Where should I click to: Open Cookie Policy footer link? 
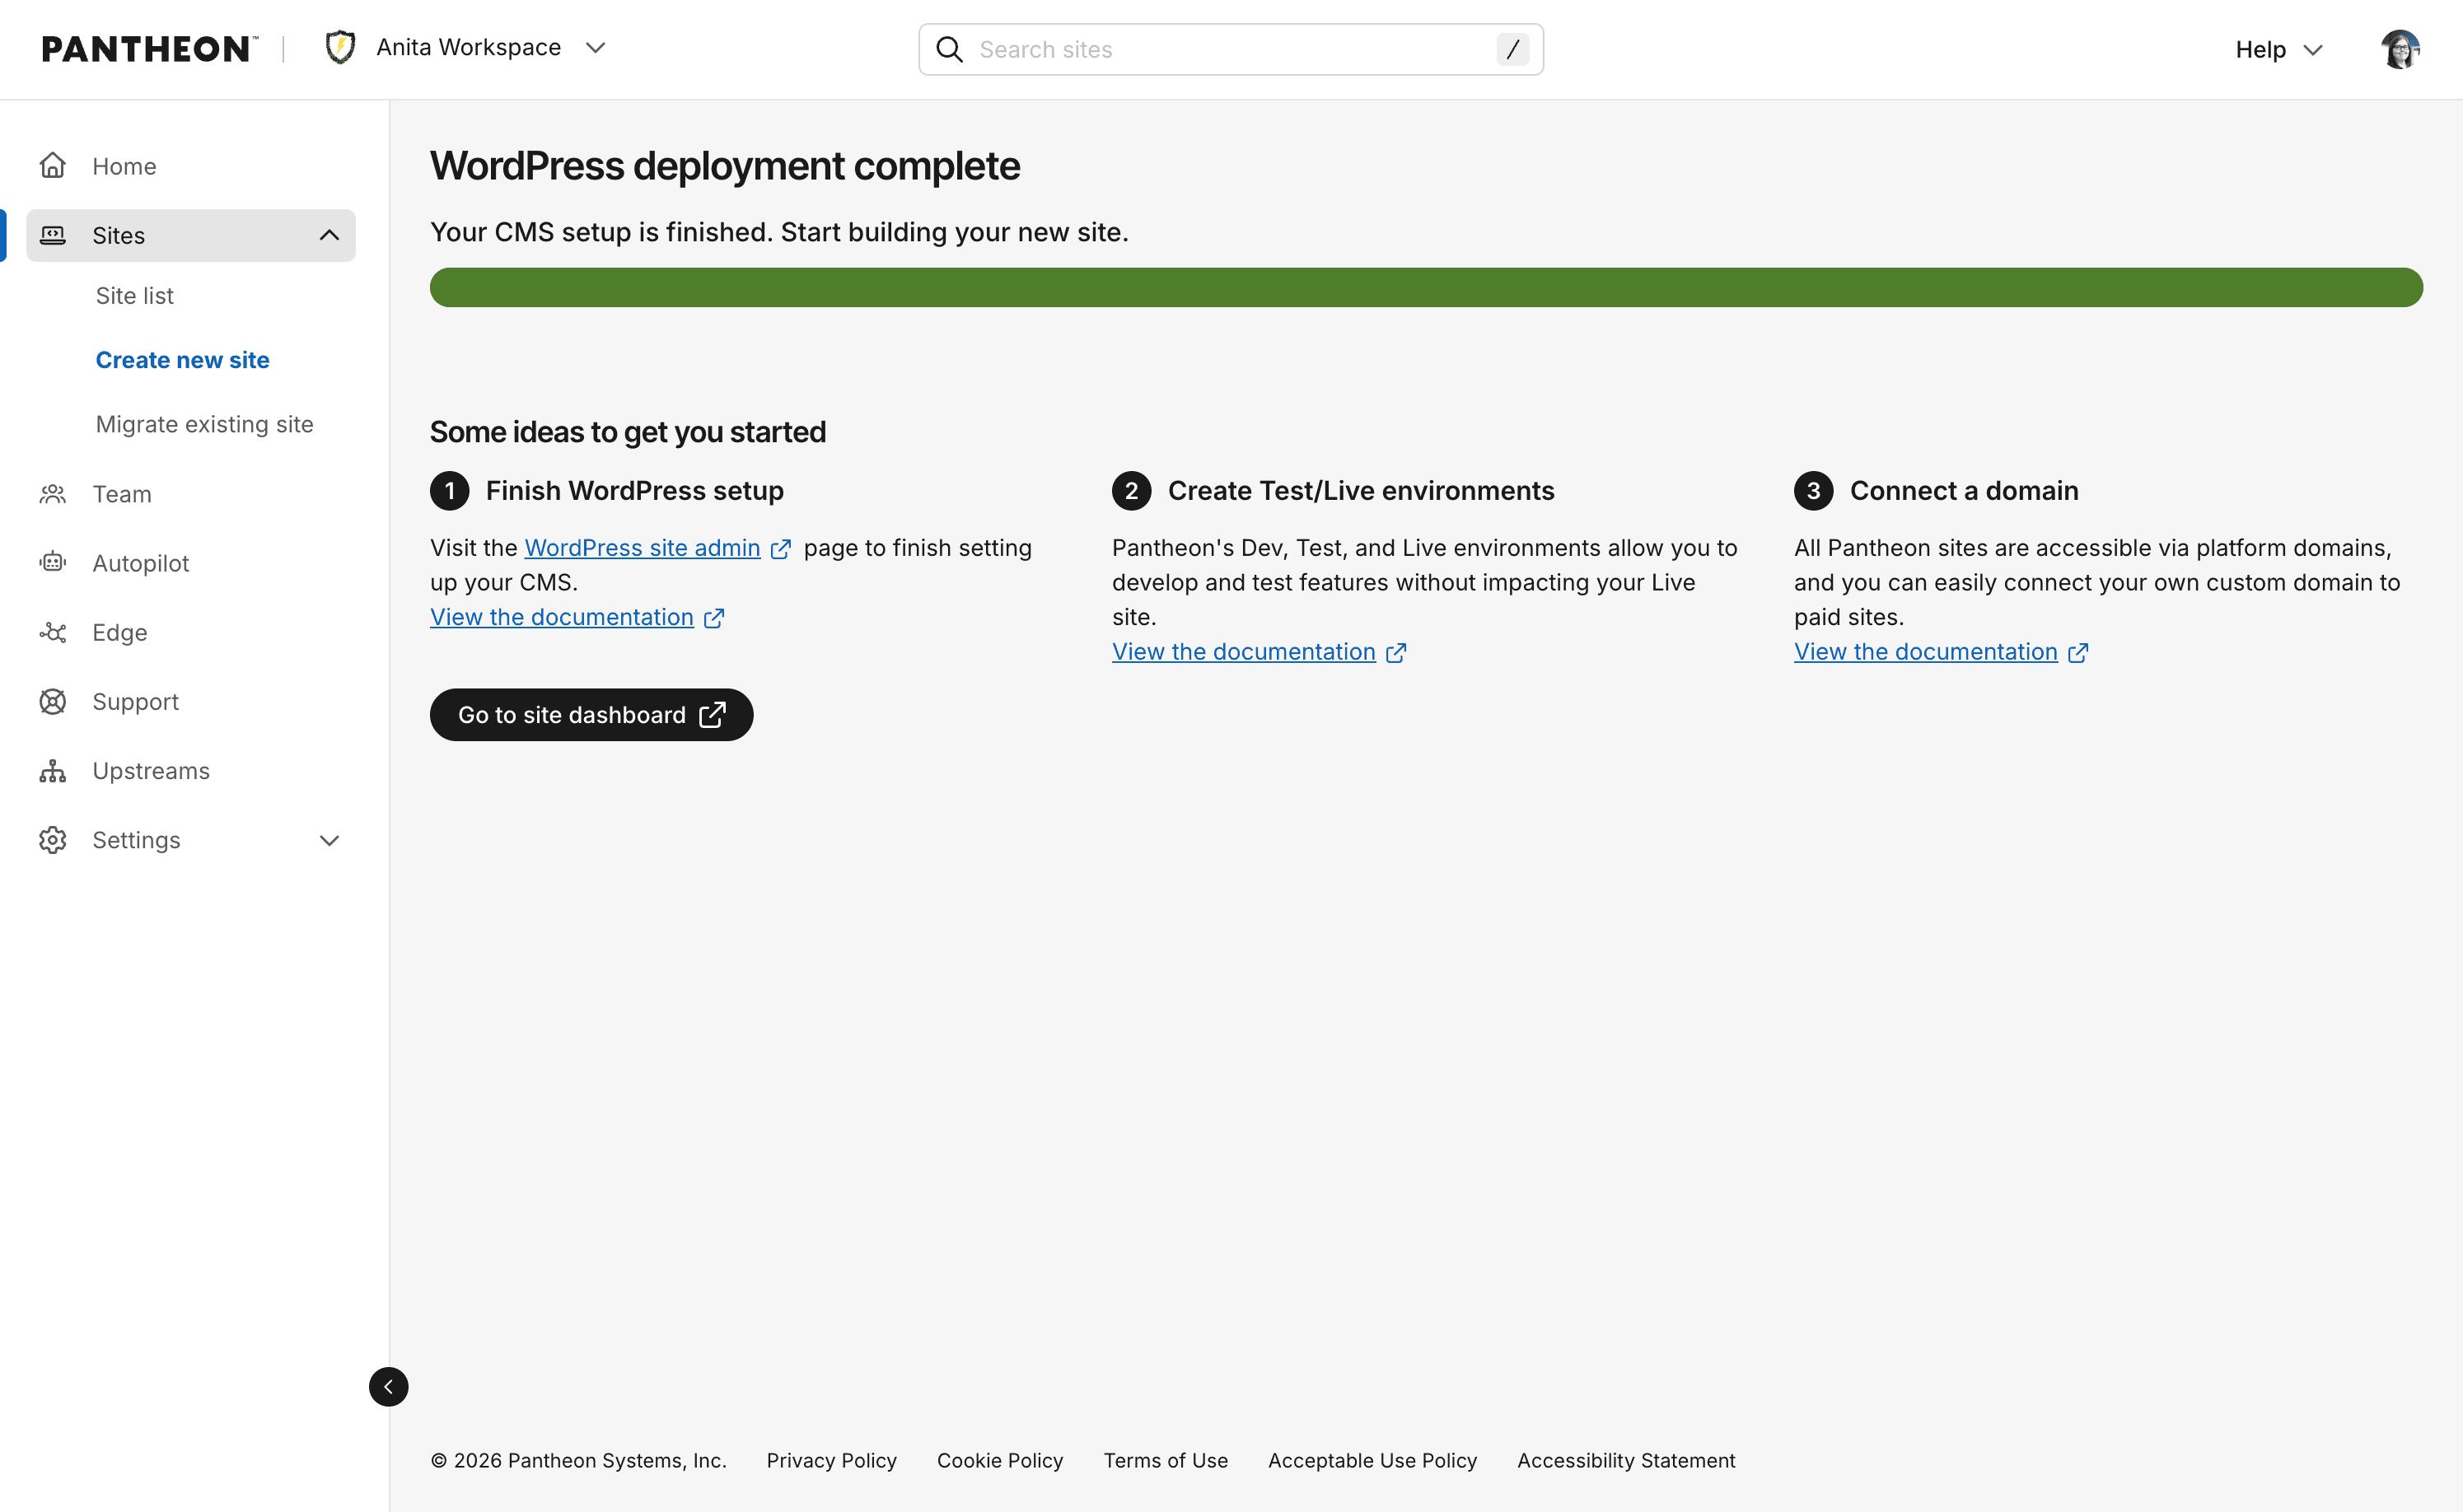coord(1000,1461)
